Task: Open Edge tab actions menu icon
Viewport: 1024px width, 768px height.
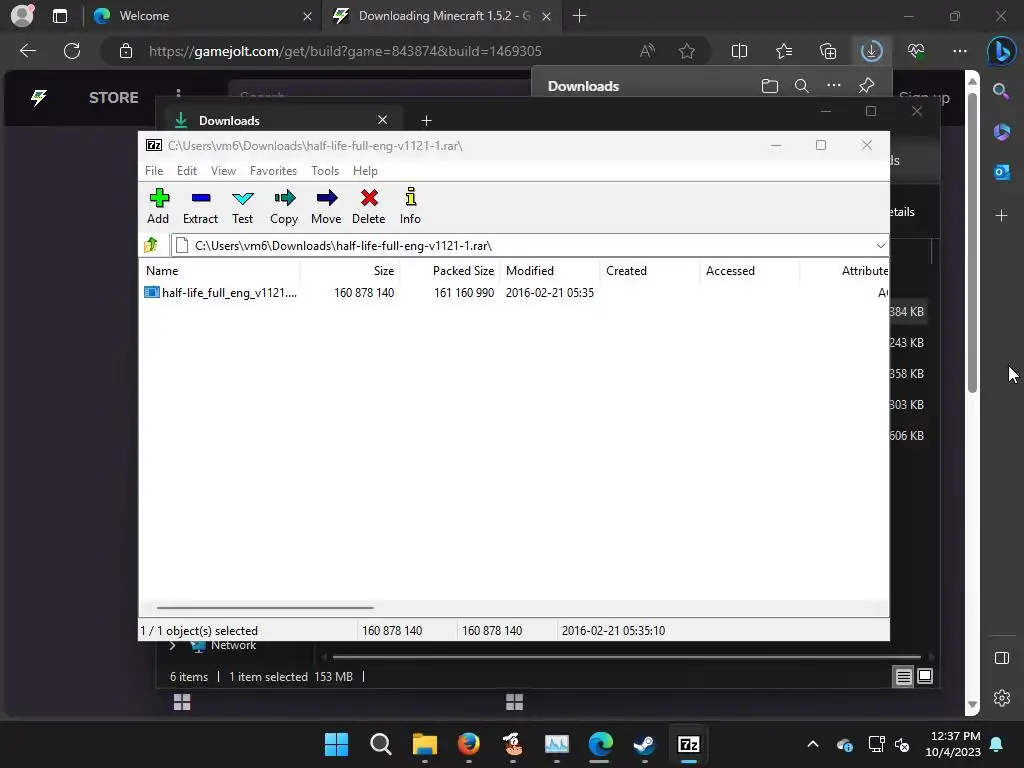Action: 59,16
